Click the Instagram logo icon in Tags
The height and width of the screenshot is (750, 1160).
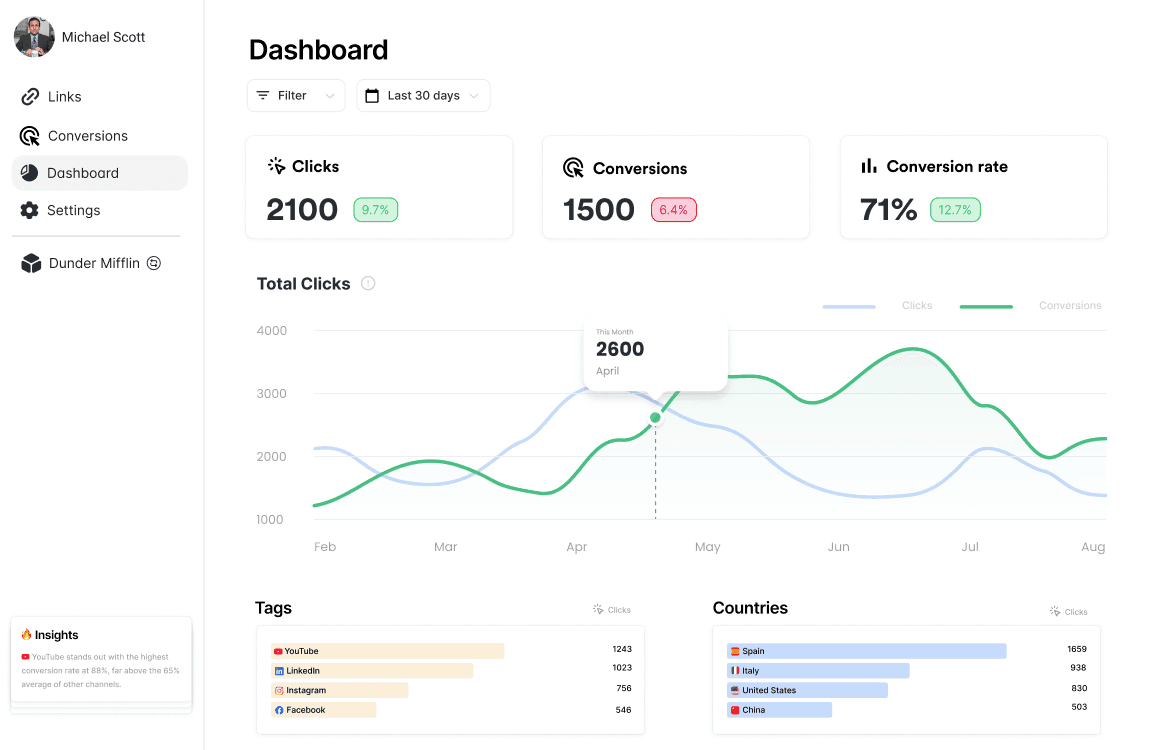coord(279,690)
